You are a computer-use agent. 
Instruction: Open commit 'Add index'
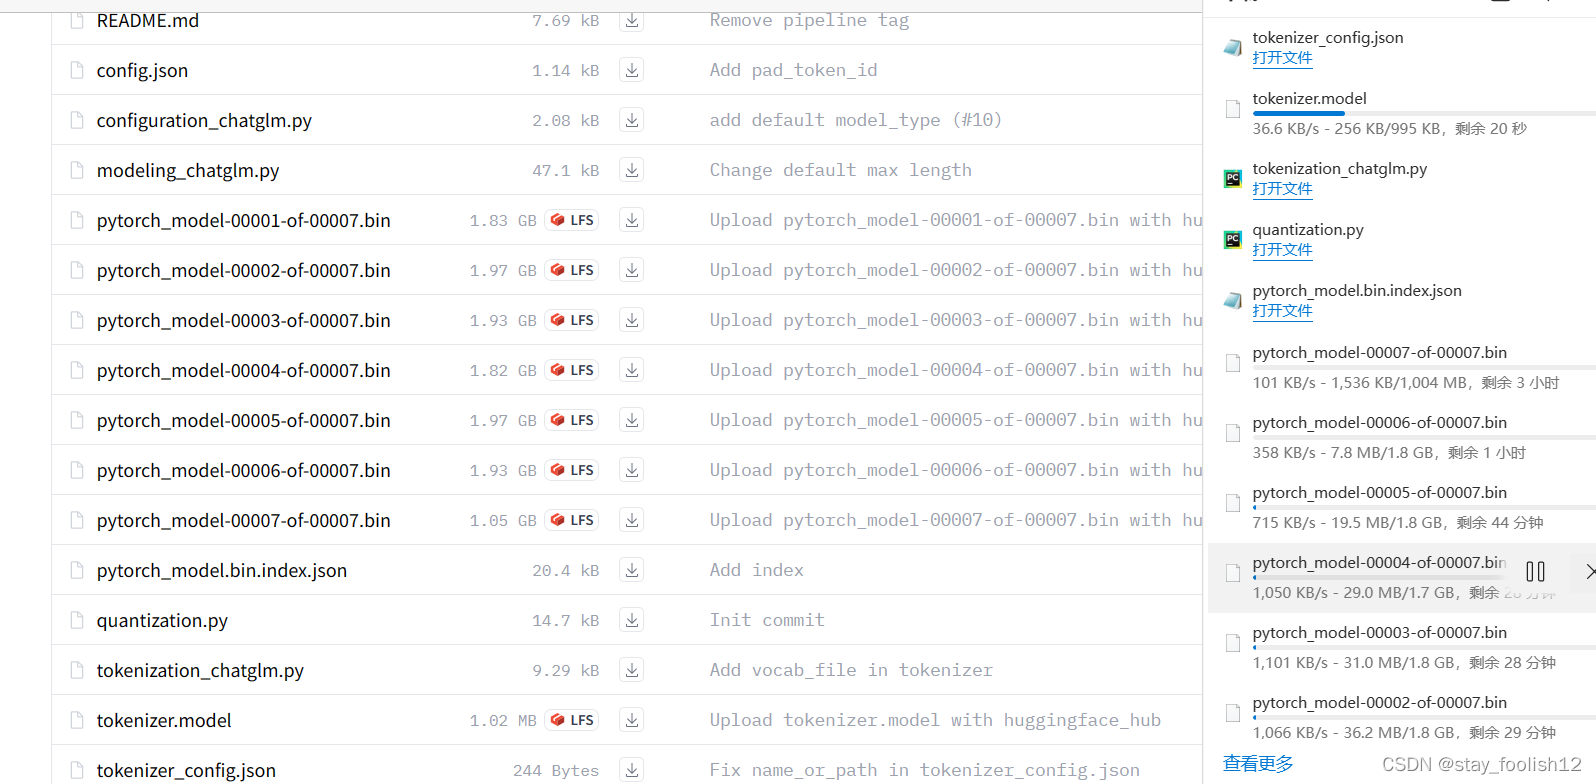pos(757,570)
